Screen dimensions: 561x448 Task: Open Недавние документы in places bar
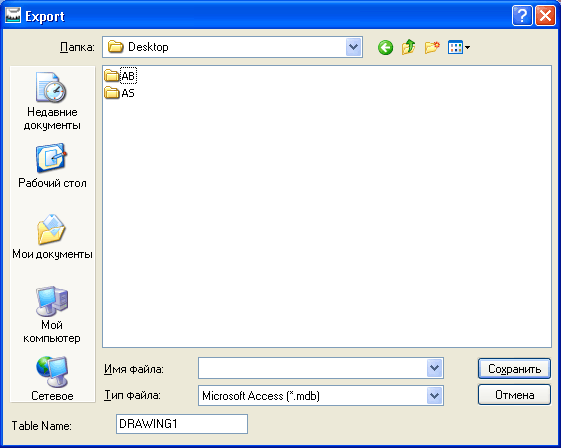click(52, 101)
